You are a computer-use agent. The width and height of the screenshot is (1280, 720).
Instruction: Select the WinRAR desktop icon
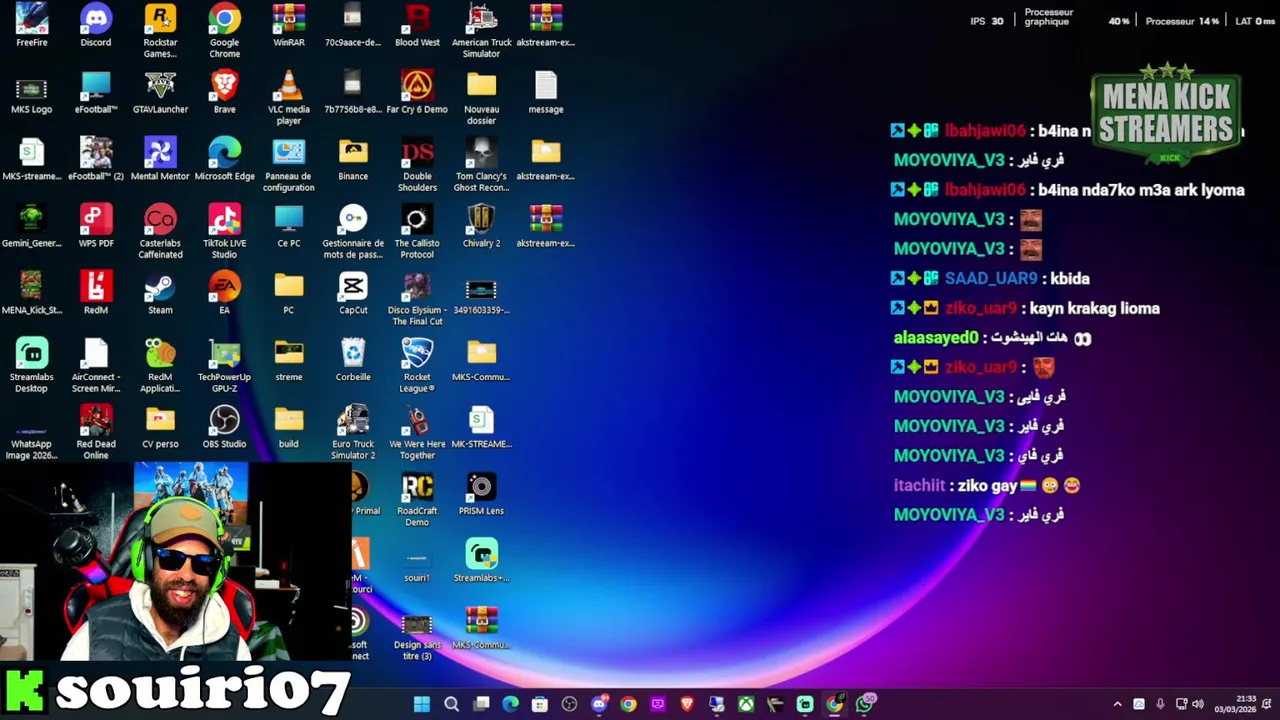(x=289, y=26)
